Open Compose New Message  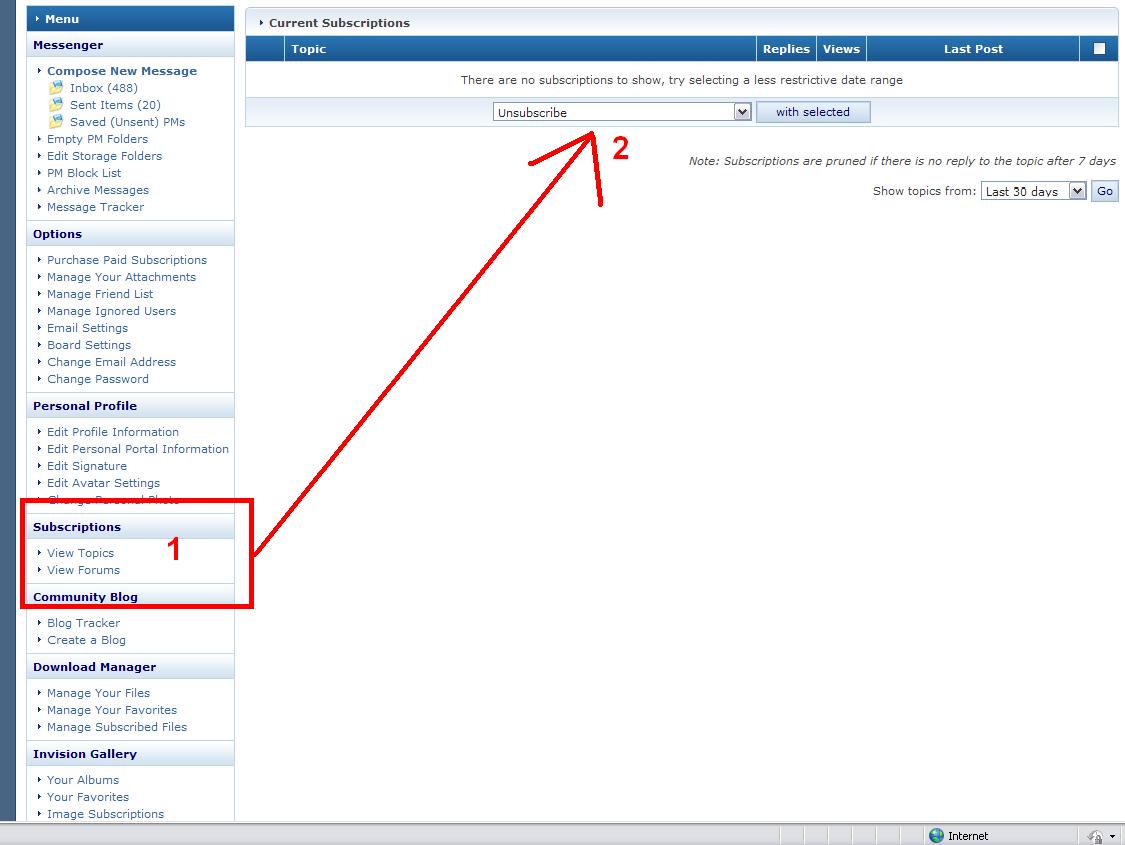(122, 71)
